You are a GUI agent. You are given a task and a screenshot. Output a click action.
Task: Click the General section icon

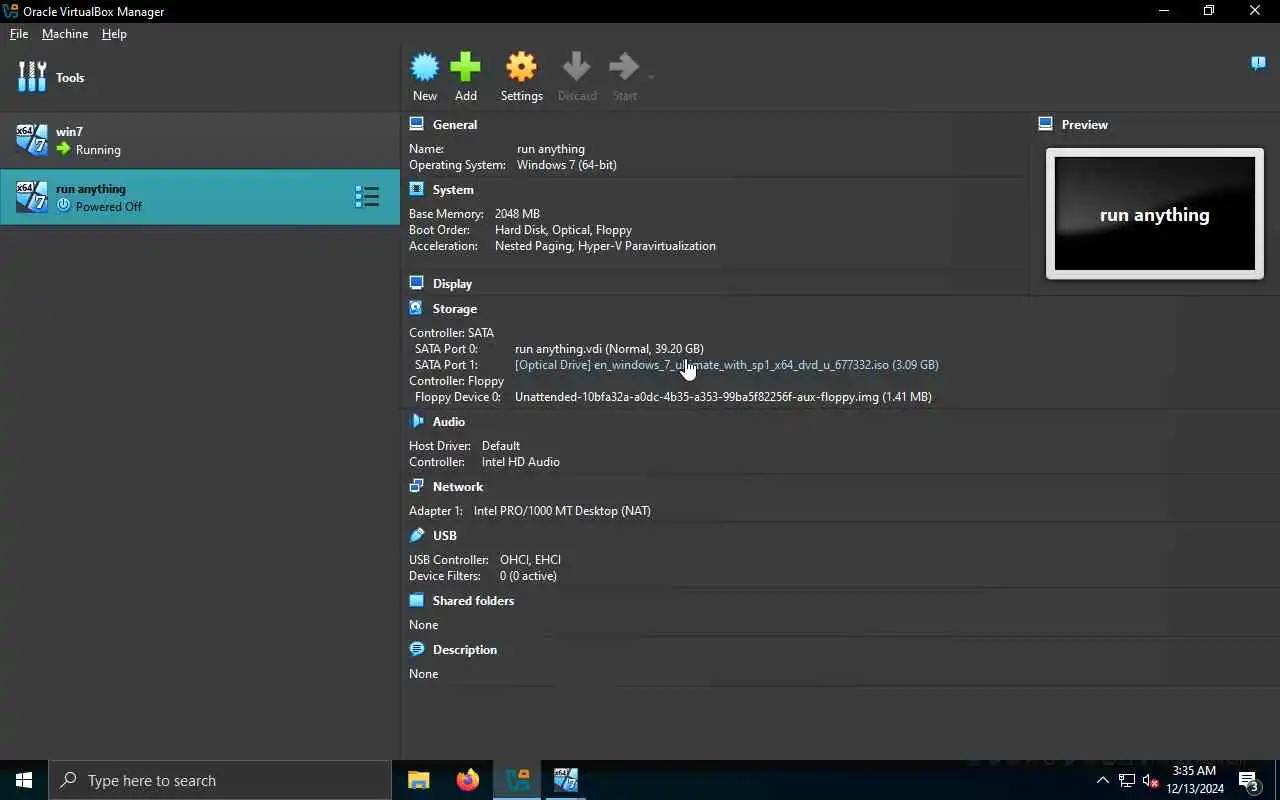pos(417,124)
